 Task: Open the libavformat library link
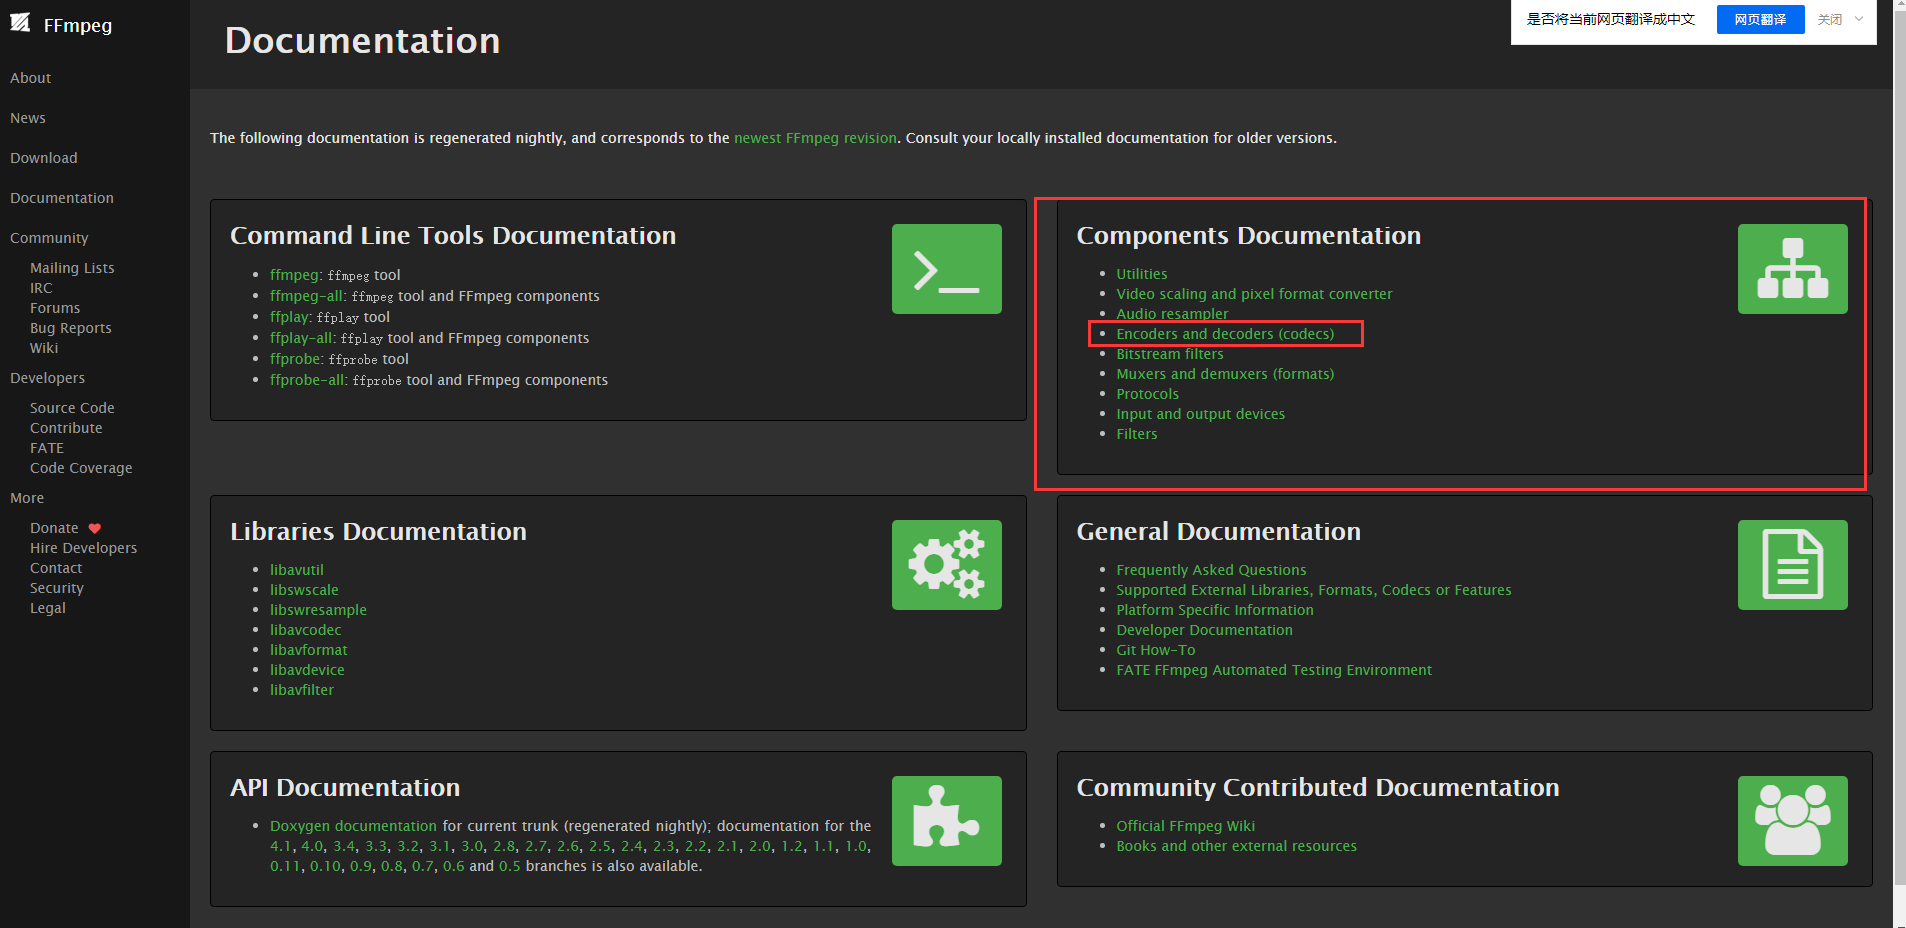[x=309, y=650]
